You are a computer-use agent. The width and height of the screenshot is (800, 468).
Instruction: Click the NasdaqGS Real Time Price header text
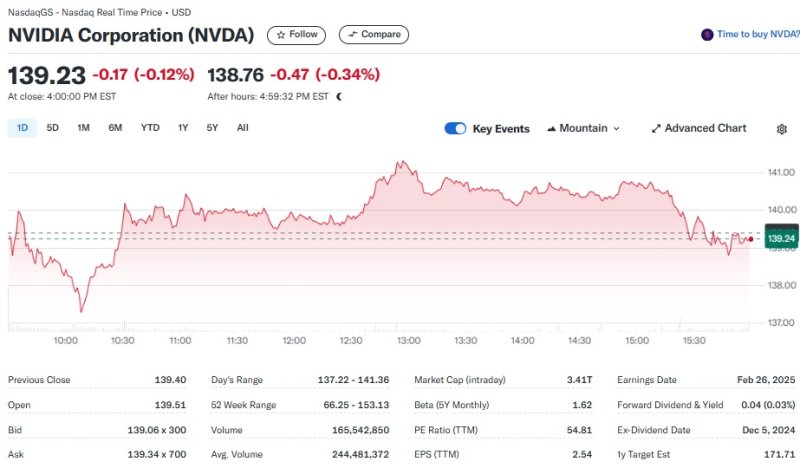99,12
